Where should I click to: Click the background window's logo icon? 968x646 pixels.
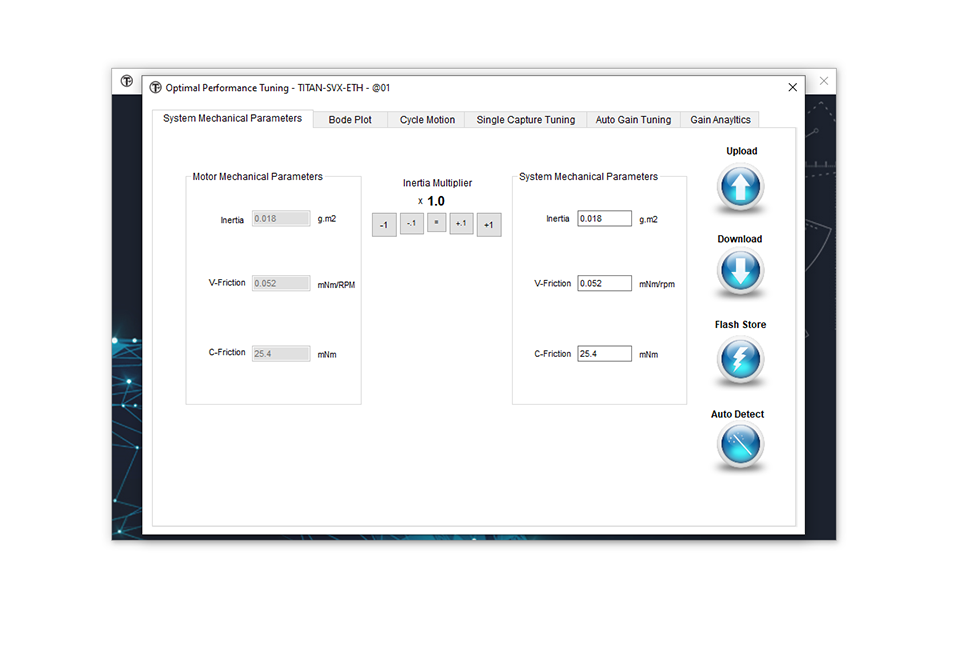pos(126,81)
